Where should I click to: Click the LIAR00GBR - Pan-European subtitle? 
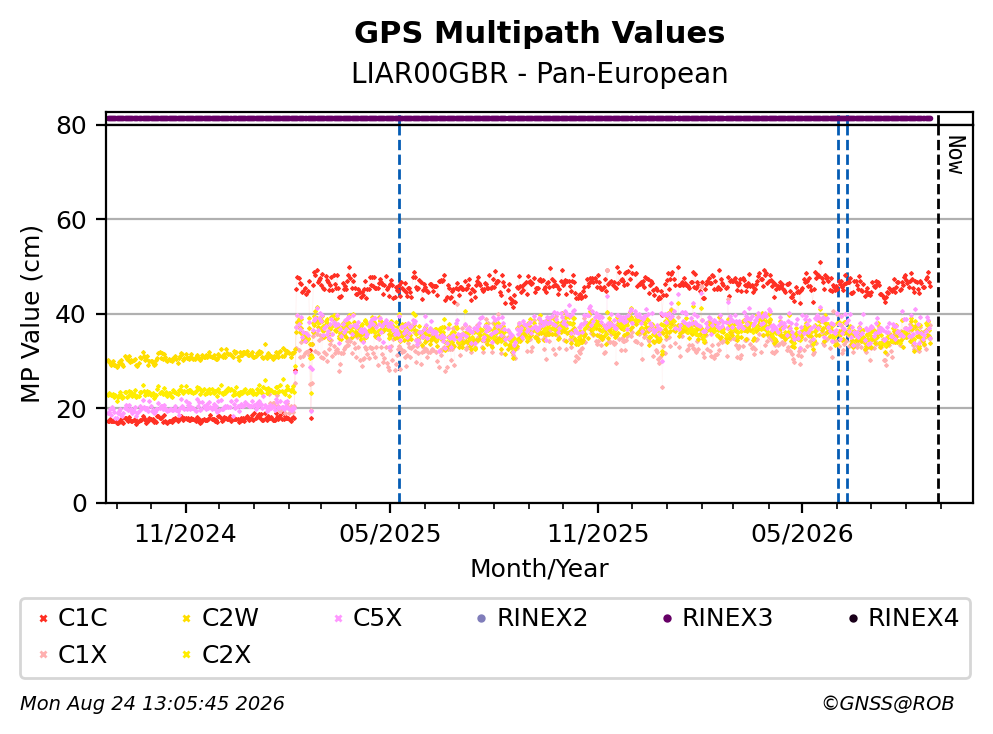tap(540, 73)
